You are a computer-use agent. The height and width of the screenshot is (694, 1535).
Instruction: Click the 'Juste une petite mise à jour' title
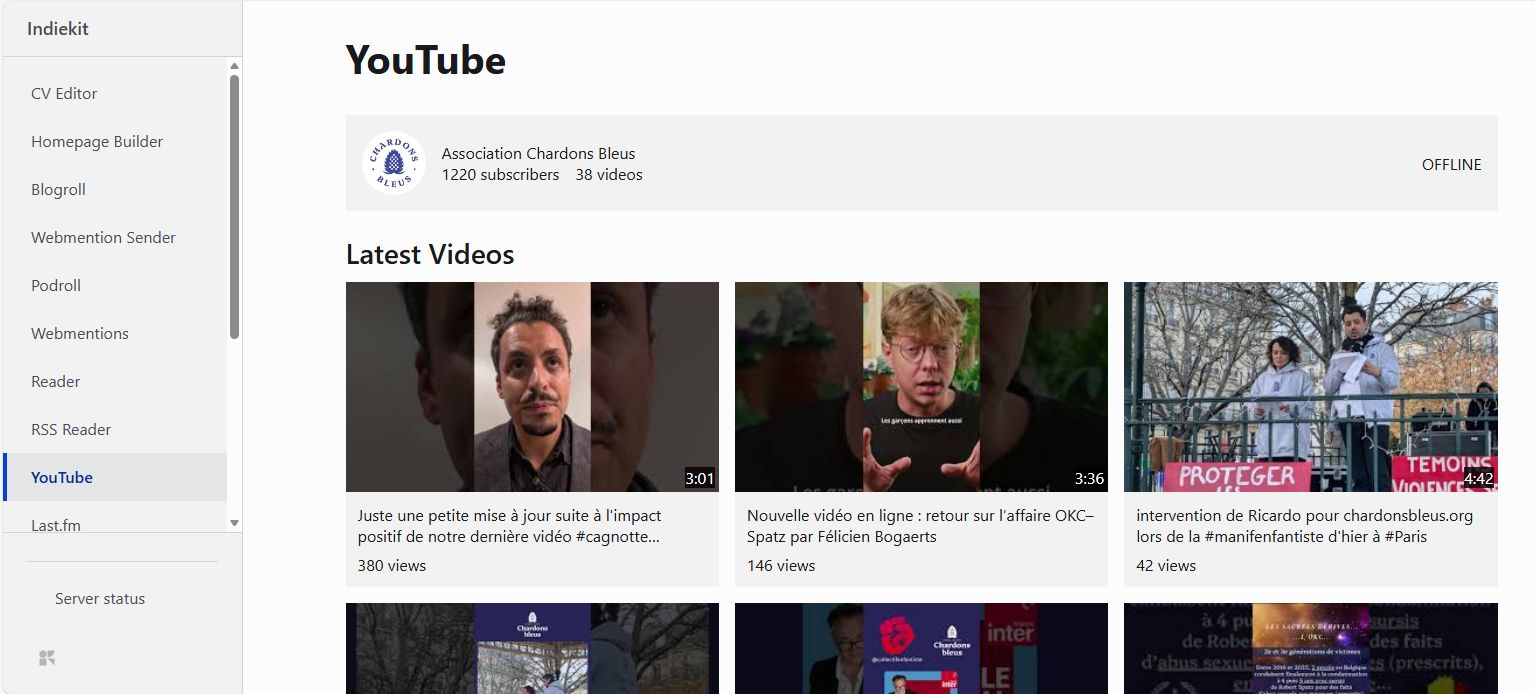pyautogui.click(x=509, y=526)
